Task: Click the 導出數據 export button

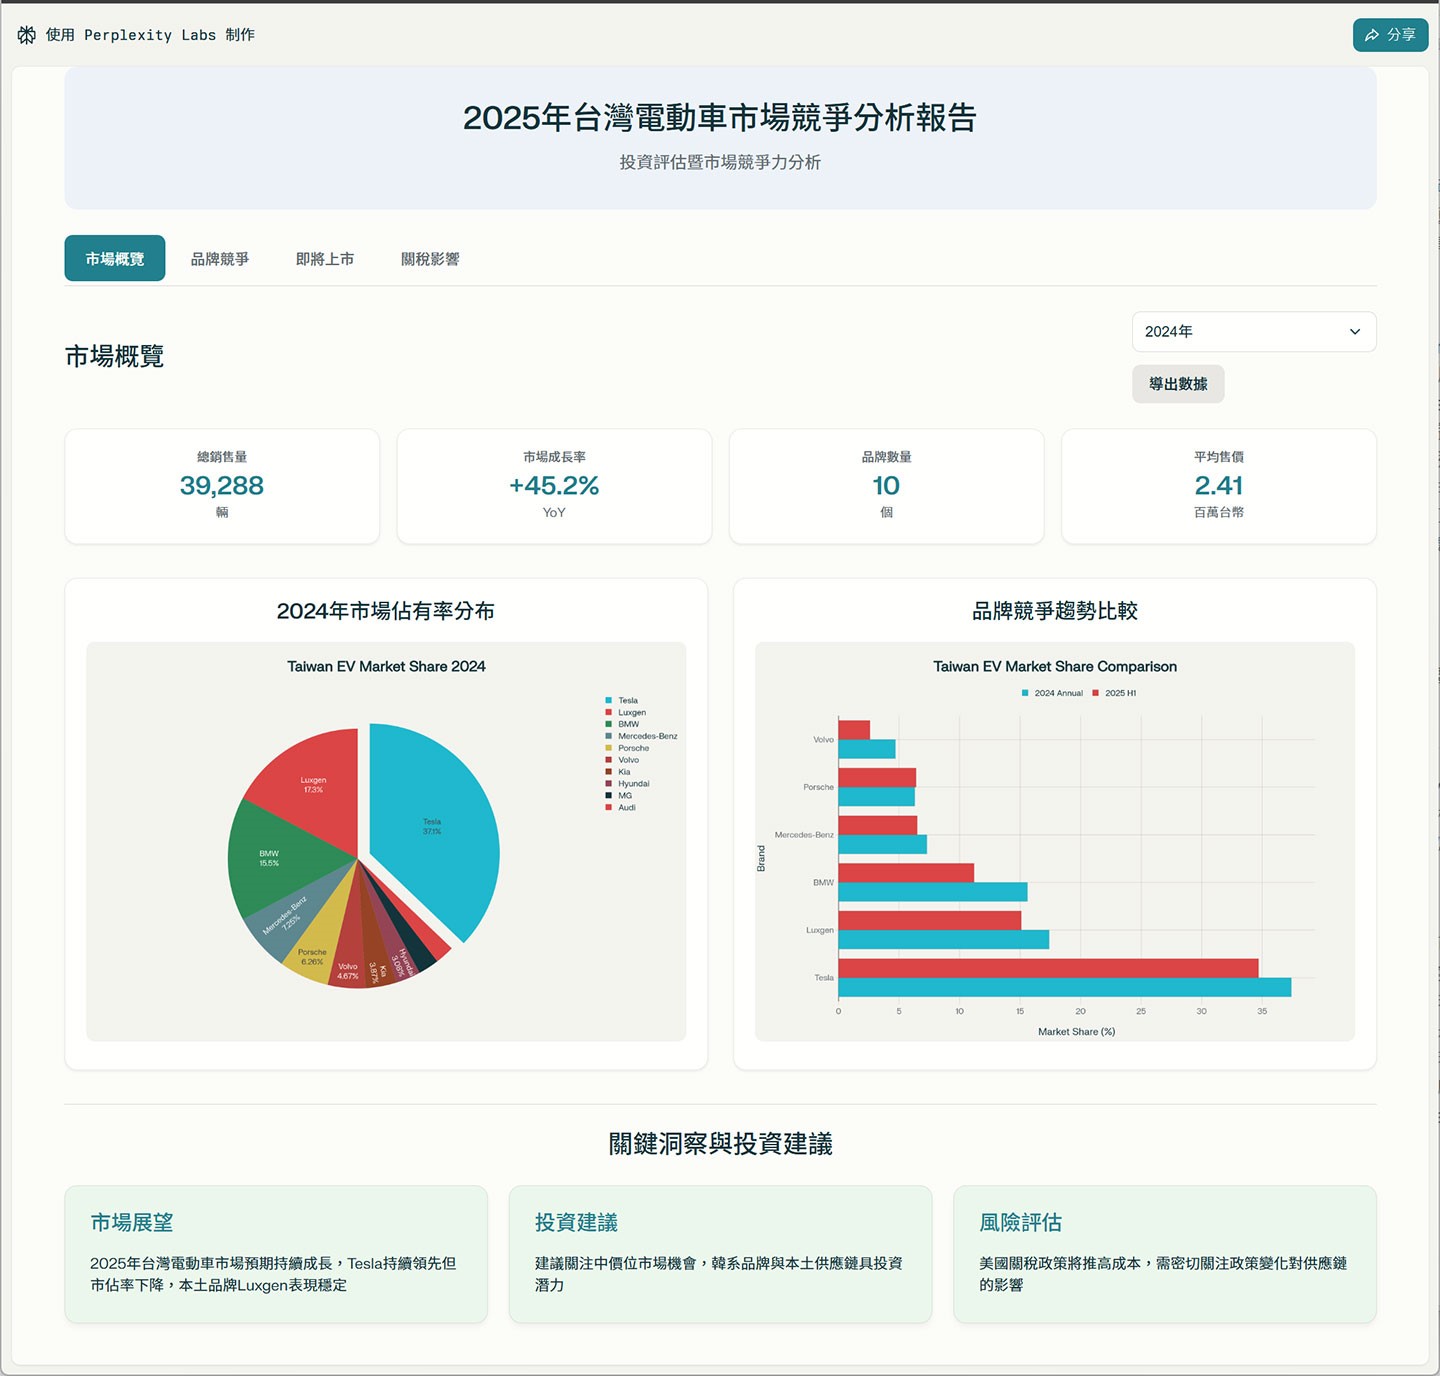Action: point(1178,384)
